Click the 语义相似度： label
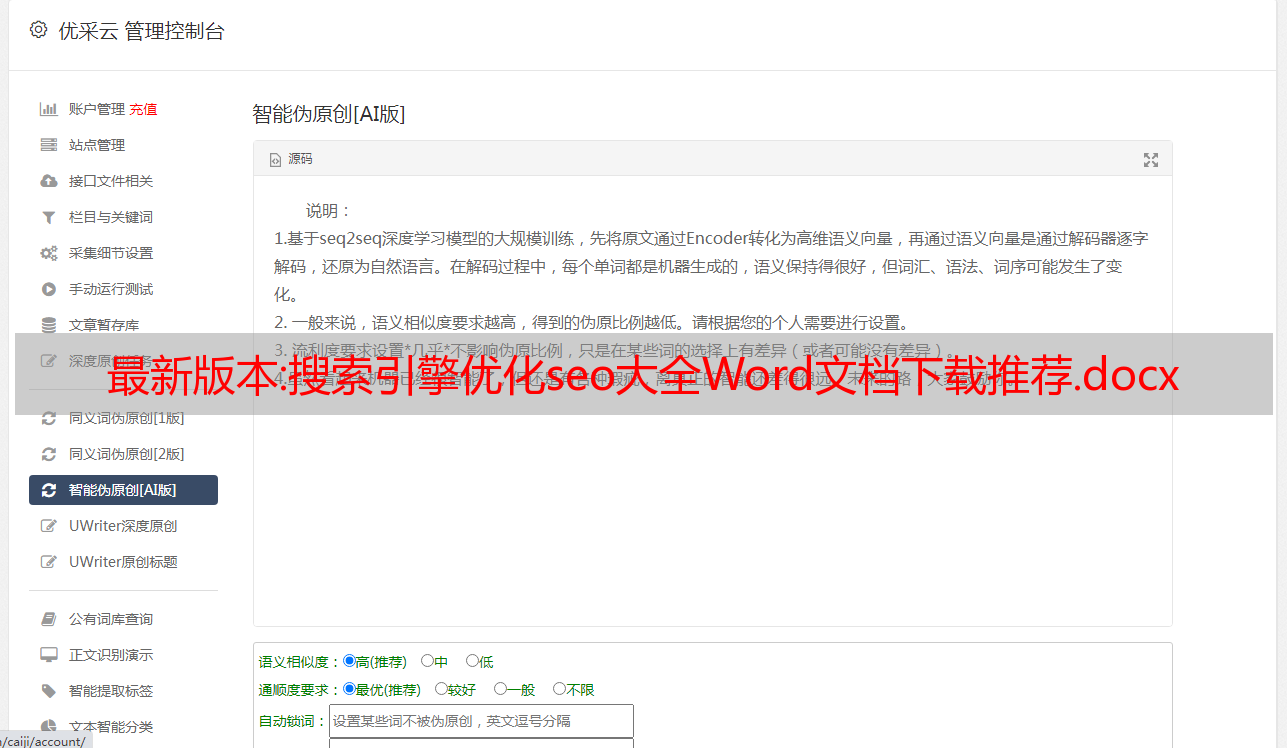This screenshot has height=748, width=1287. coord(300,662)
